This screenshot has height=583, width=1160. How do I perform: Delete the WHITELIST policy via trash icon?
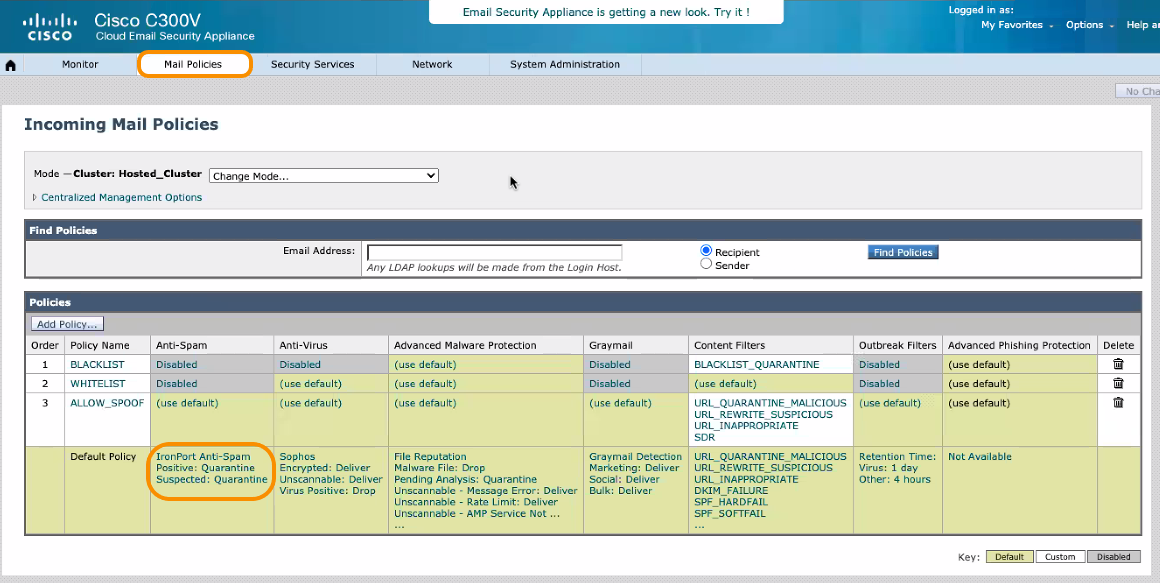(x=1118, y=383)
